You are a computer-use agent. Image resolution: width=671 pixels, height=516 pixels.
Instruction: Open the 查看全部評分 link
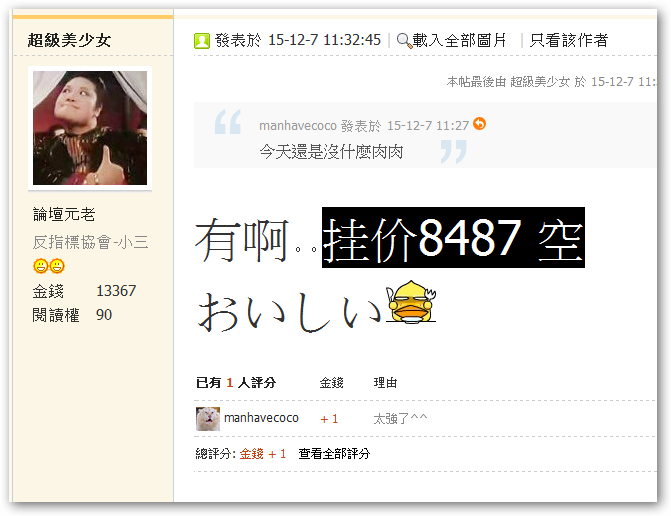pos(334,454)
